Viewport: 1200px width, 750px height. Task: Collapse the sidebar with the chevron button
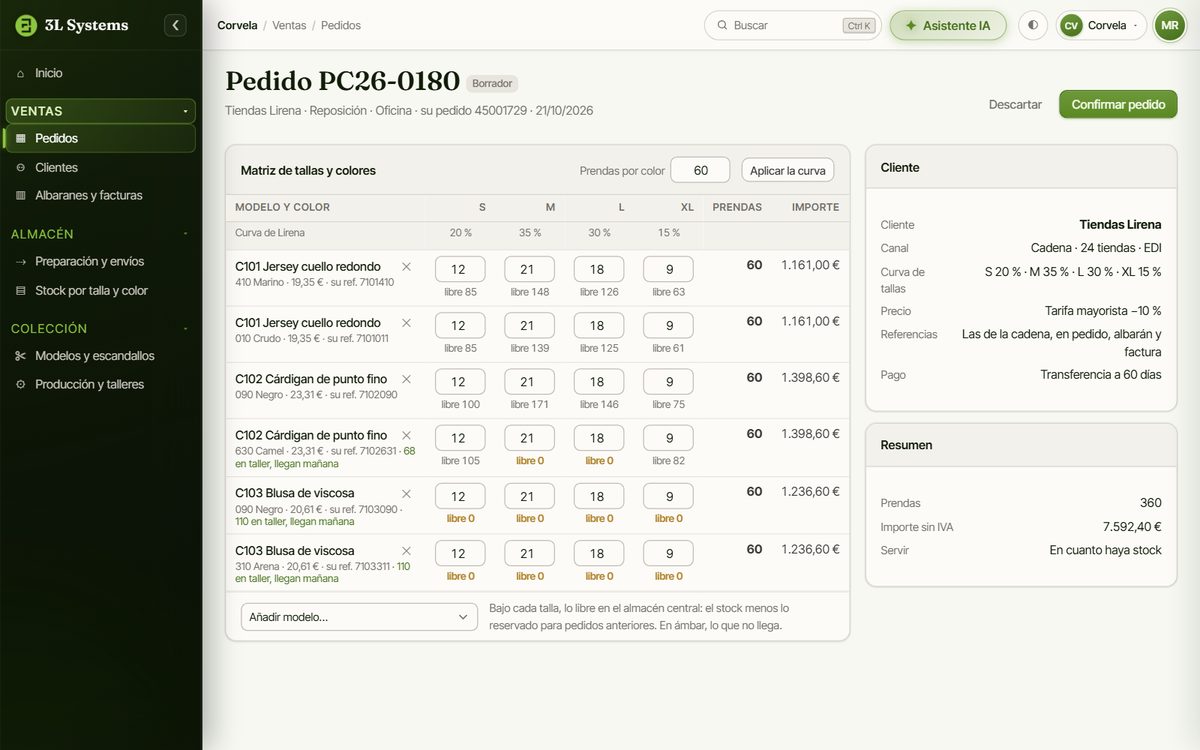pyautogui.click(x=176, y=25)
